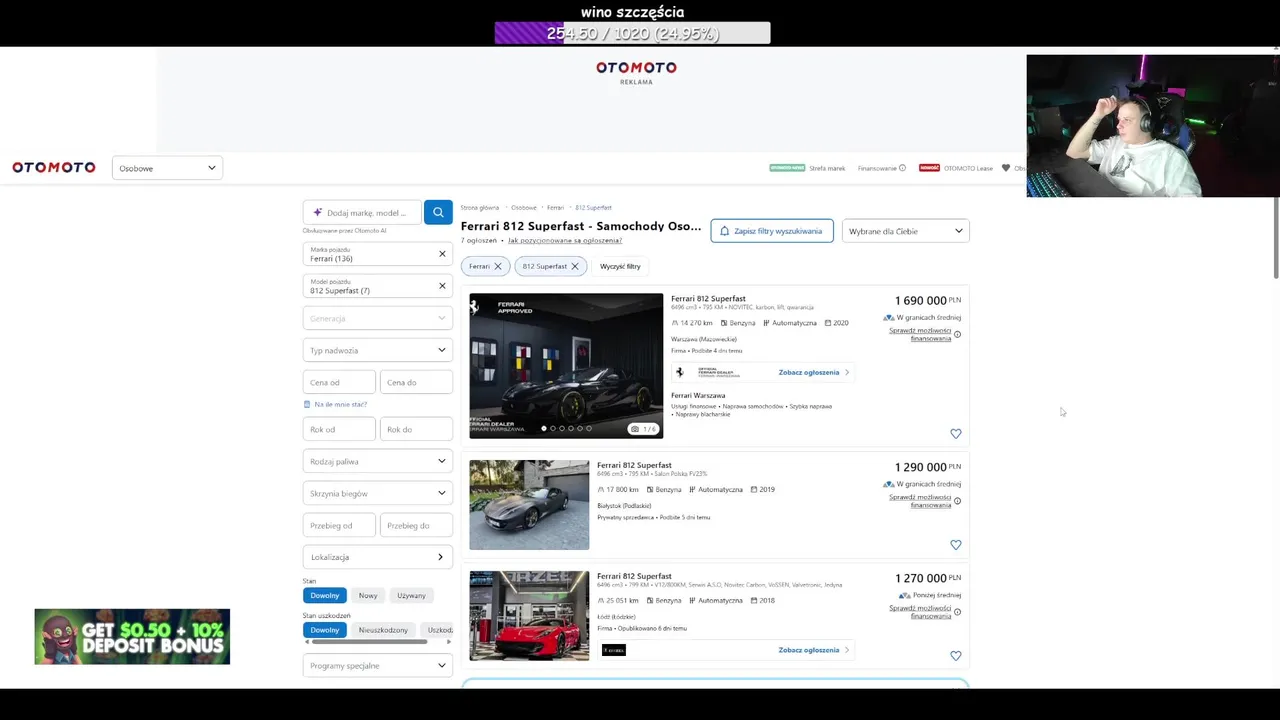Go to Ferrari breadcrumb
The height and width of the screenshot is (720, 1280).
point(555,208)
